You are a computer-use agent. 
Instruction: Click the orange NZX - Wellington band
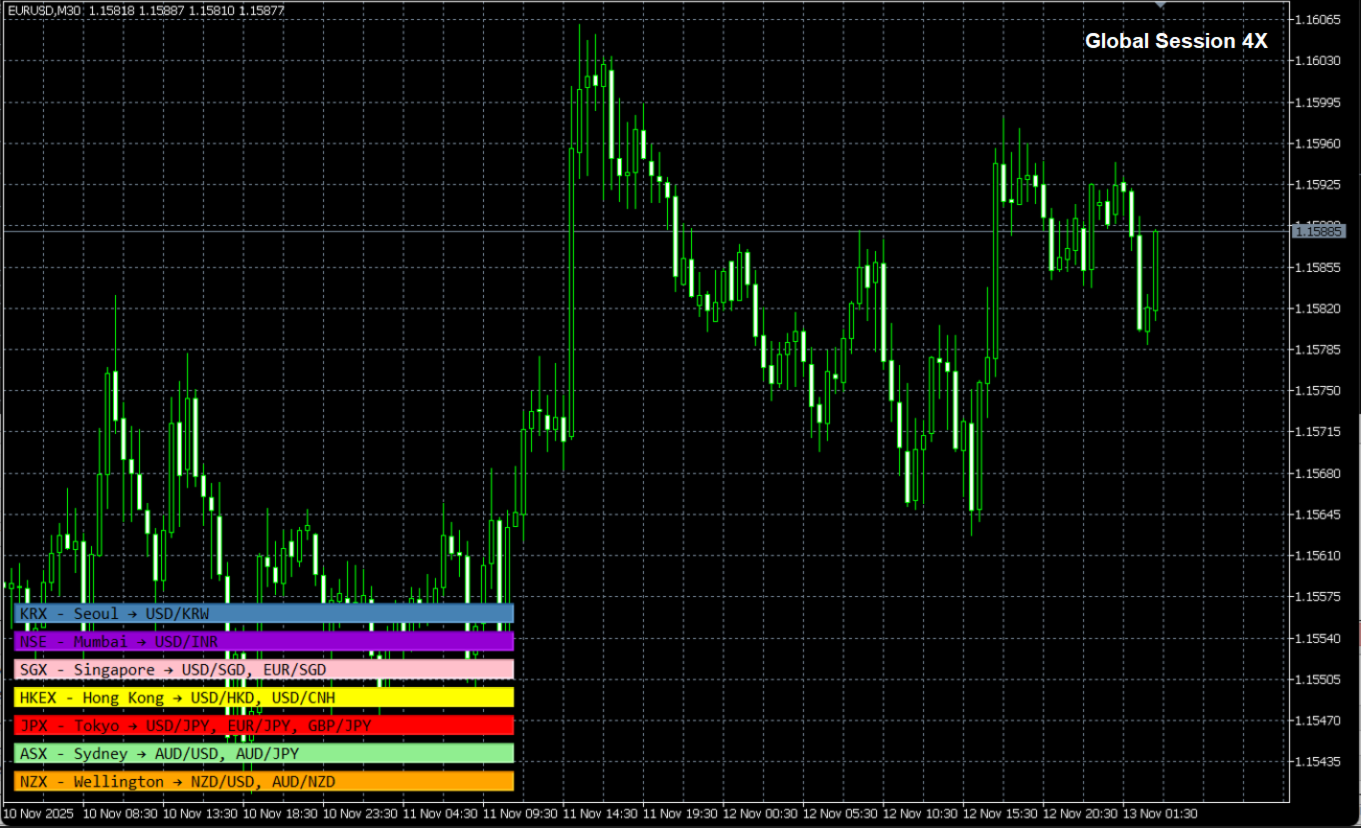pos(260,781)
